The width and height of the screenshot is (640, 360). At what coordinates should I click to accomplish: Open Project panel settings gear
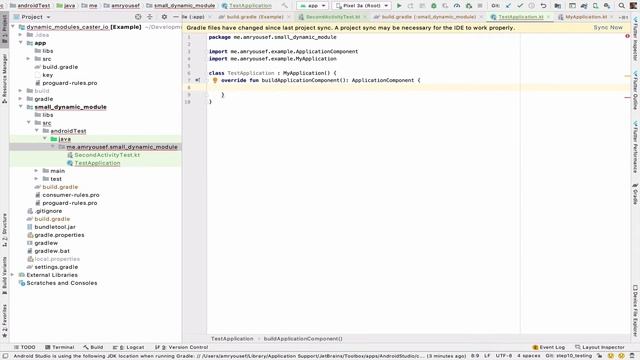(164, 17)
